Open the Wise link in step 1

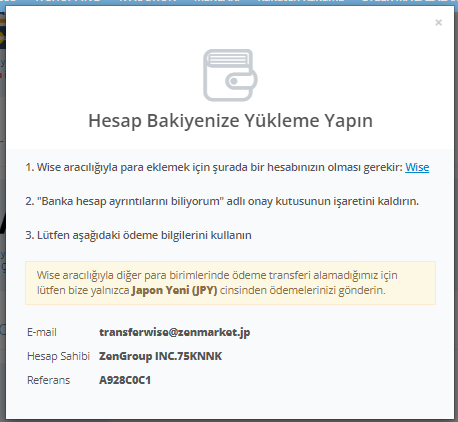tap(417, 167)
